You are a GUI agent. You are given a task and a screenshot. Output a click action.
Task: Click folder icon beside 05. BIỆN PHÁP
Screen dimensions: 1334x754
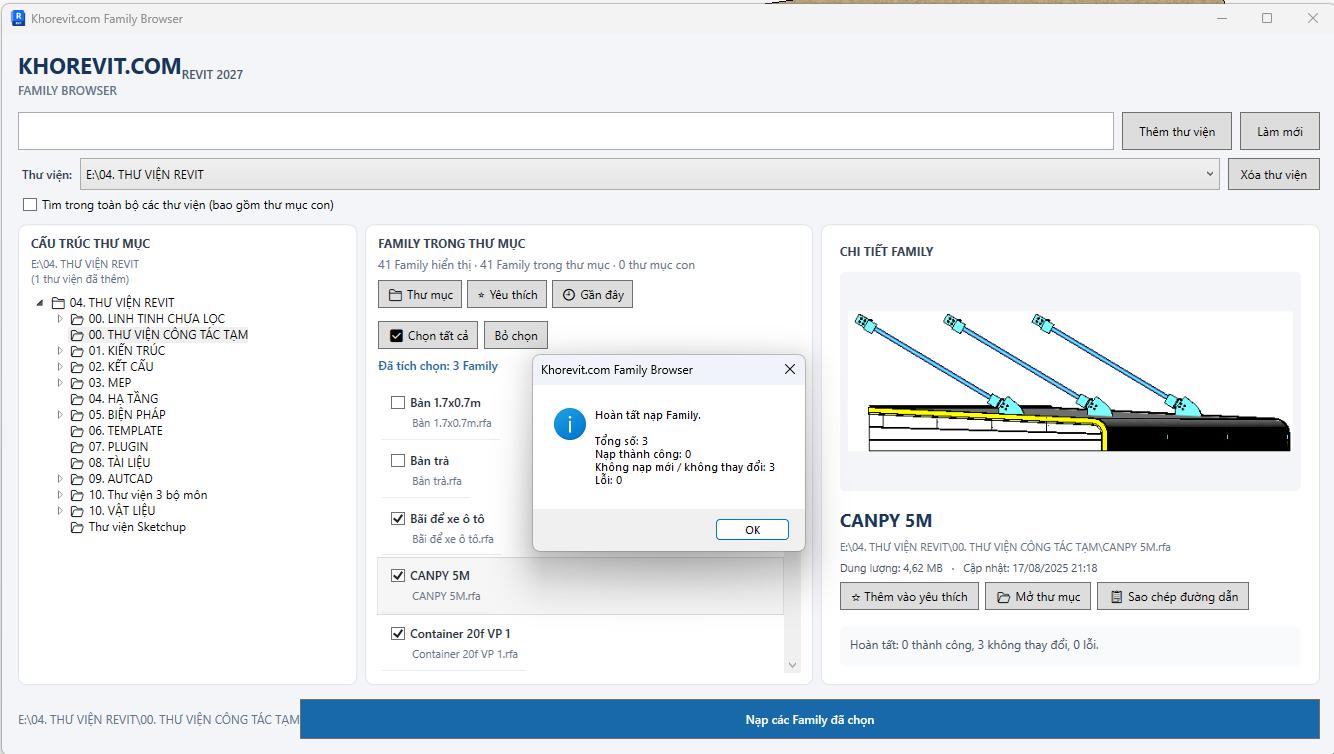point(77,415)
